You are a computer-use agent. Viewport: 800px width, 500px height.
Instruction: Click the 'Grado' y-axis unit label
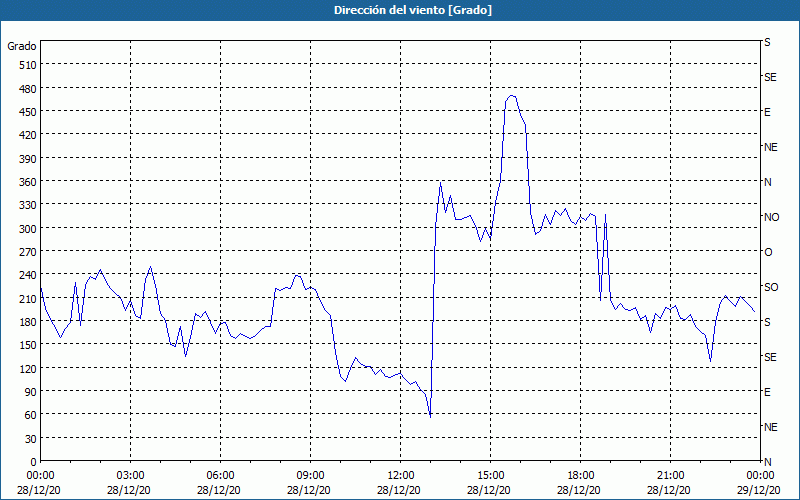[22, 46]
